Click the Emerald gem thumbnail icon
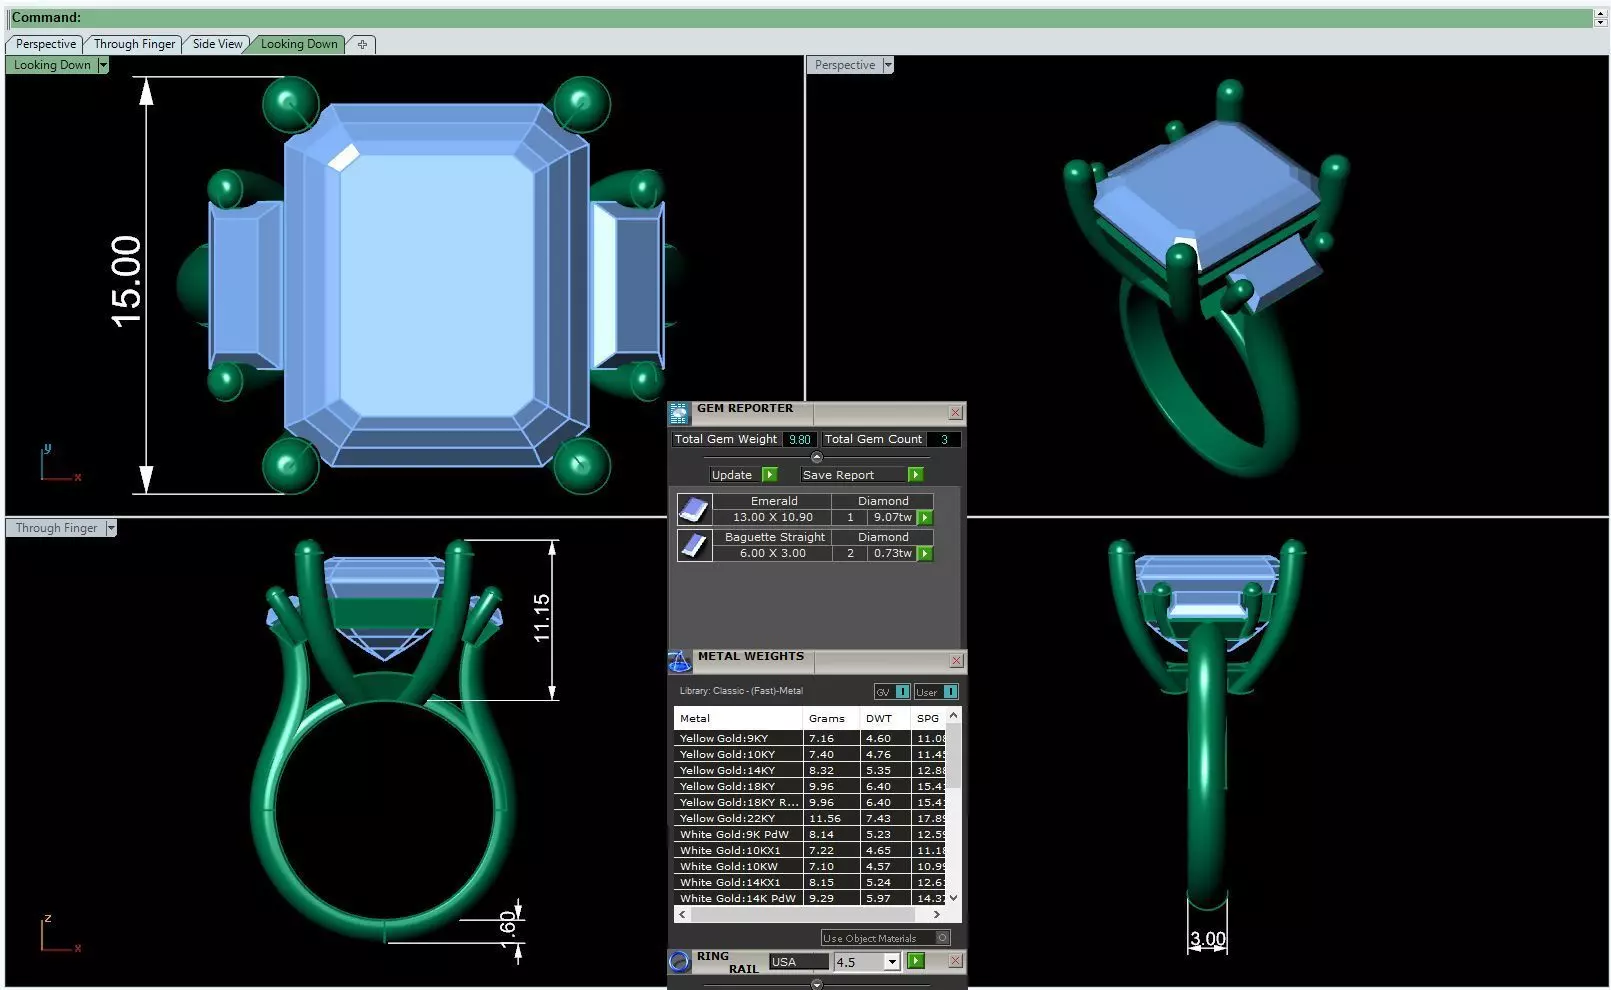The image size is (1611, 990). click(694, 509)
